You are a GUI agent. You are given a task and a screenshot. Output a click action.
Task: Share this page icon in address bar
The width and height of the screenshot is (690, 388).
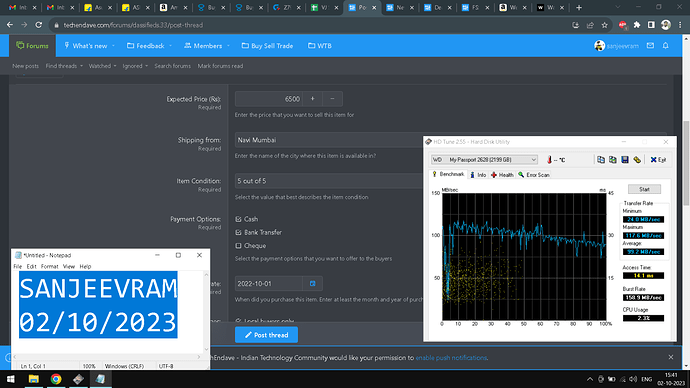click(x=590, y=25)
